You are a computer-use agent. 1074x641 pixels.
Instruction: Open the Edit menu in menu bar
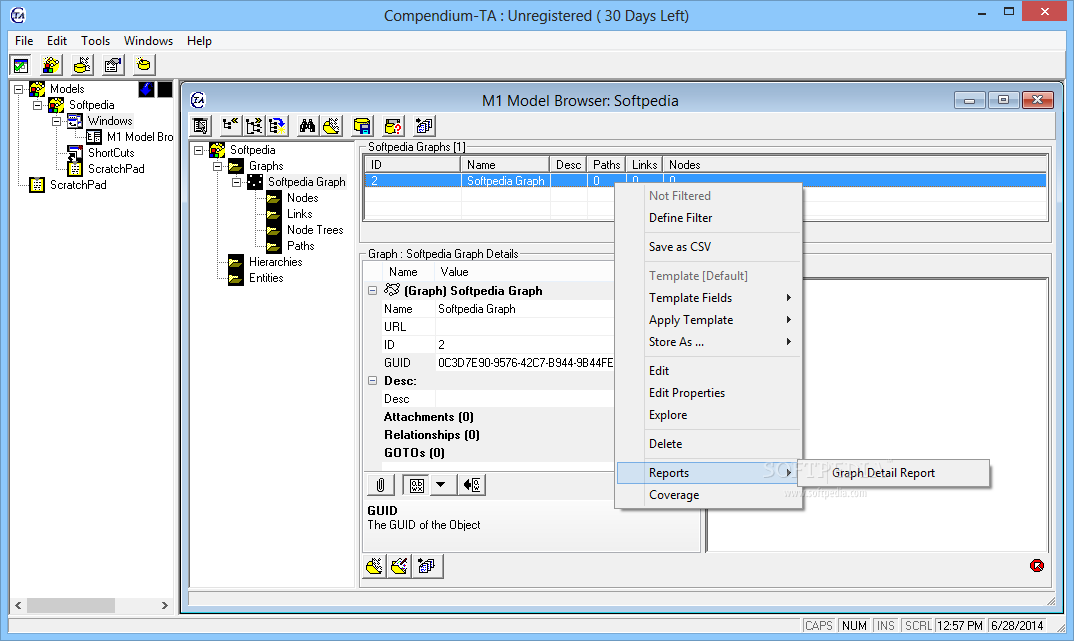[x=57, y=41]
